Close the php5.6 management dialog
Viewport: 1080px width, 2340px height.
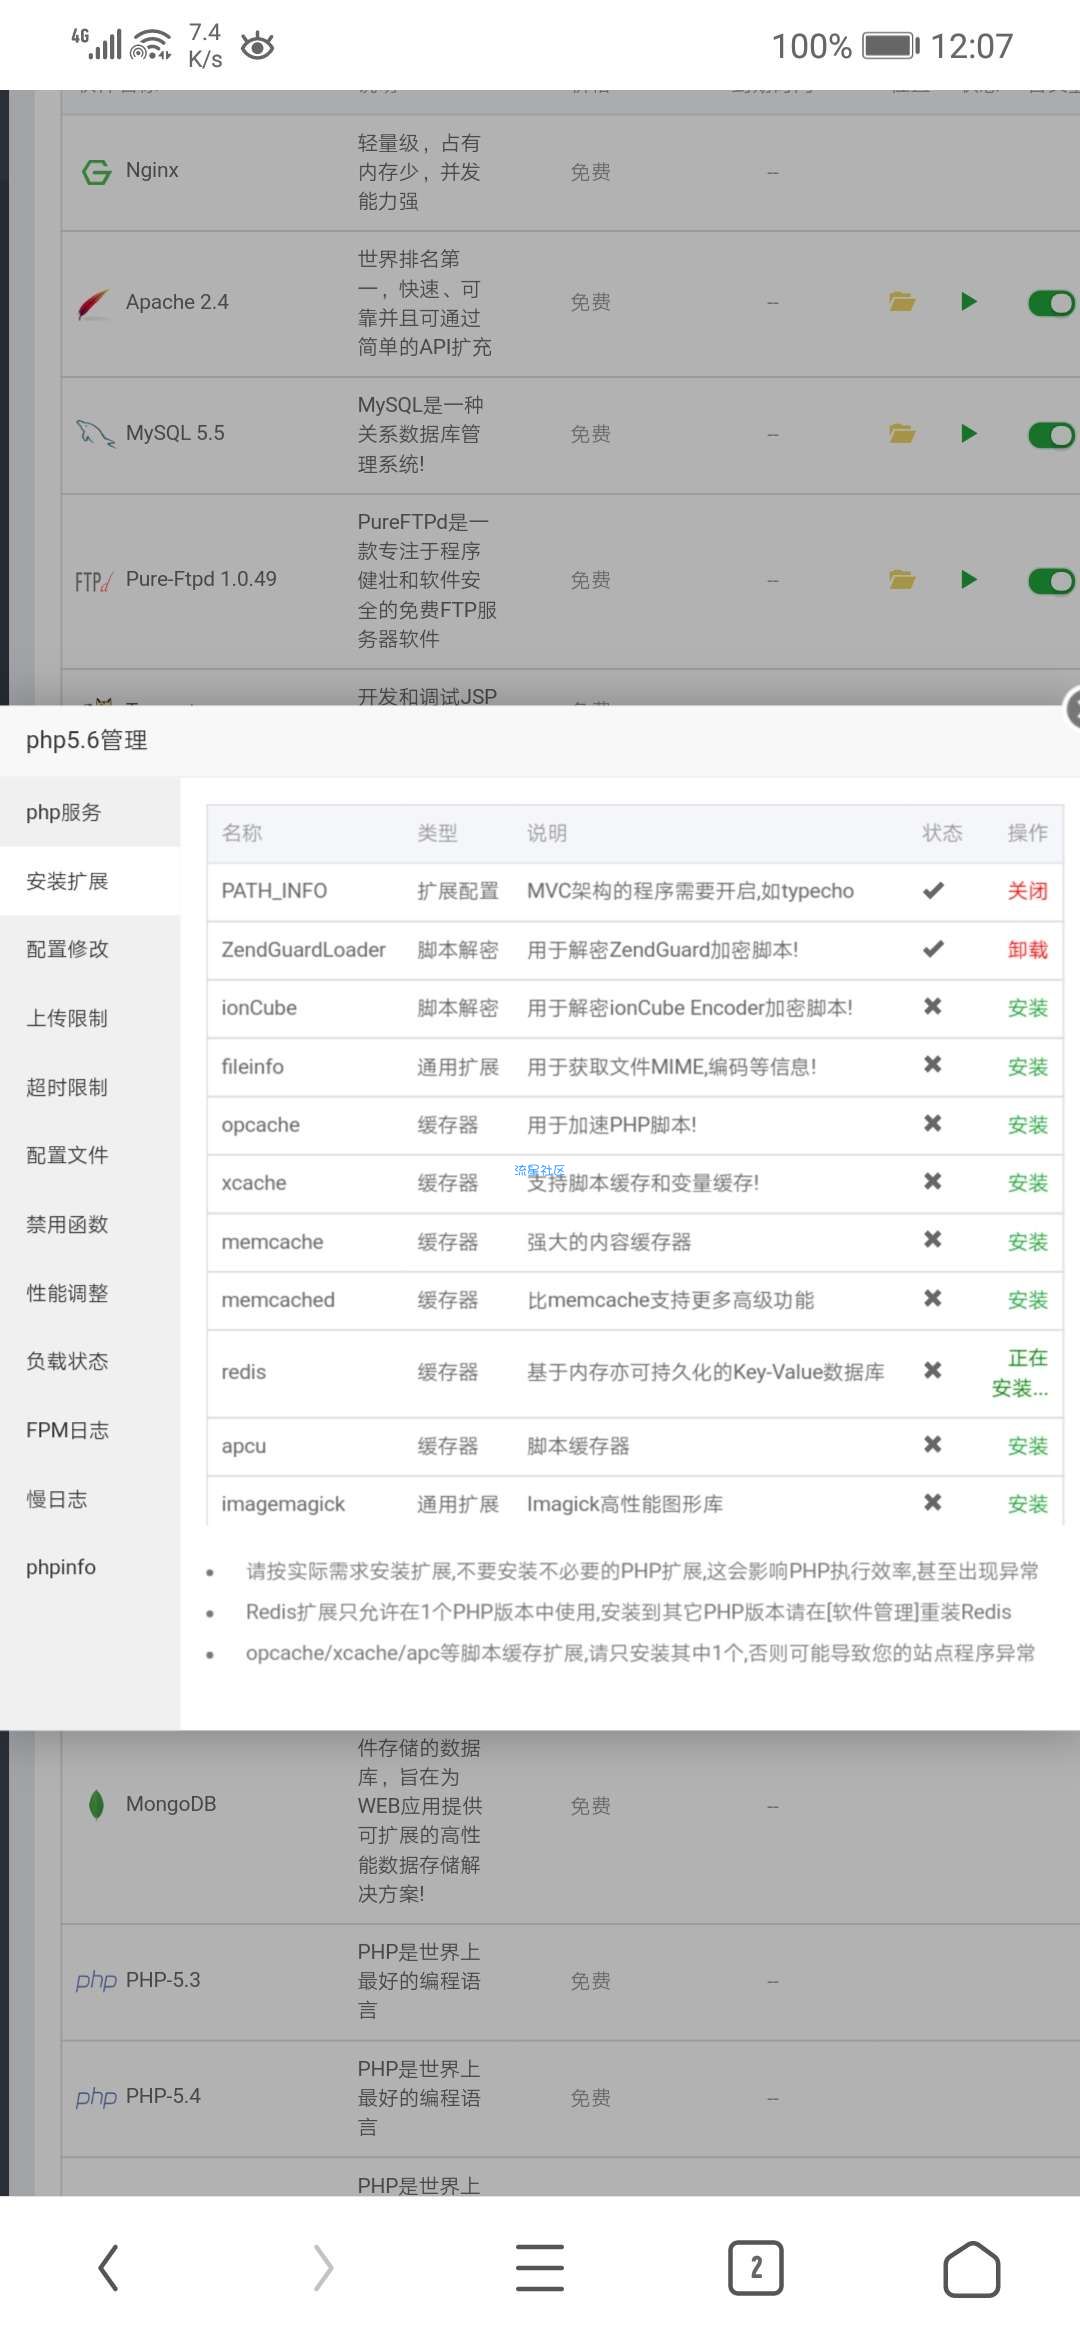(1072, 709)
